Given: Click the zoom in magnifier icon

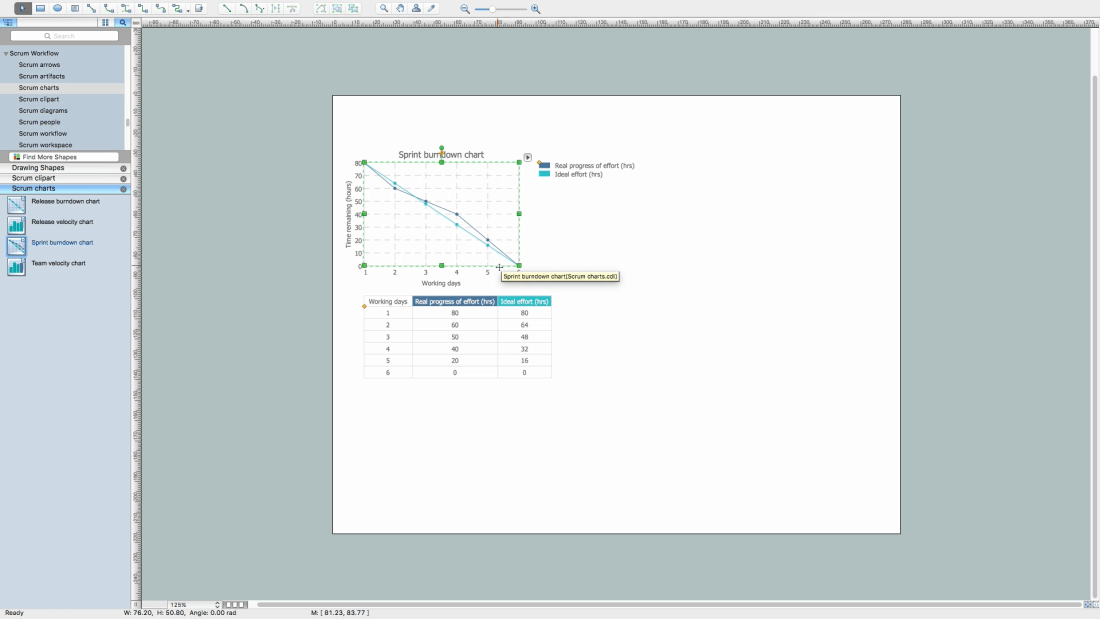Looking at the screenshot, I should (536, 8).
